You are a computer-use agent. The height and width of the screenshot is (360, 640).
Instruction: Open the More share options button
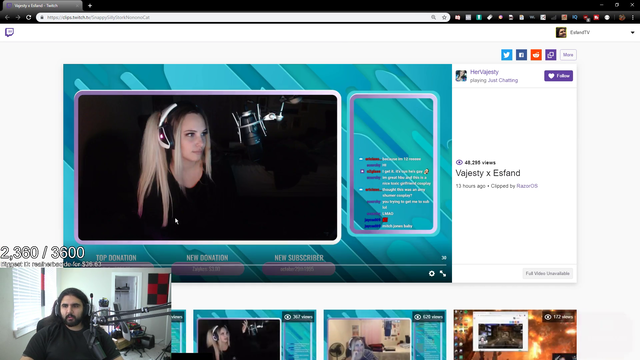[x=568, y=55]
